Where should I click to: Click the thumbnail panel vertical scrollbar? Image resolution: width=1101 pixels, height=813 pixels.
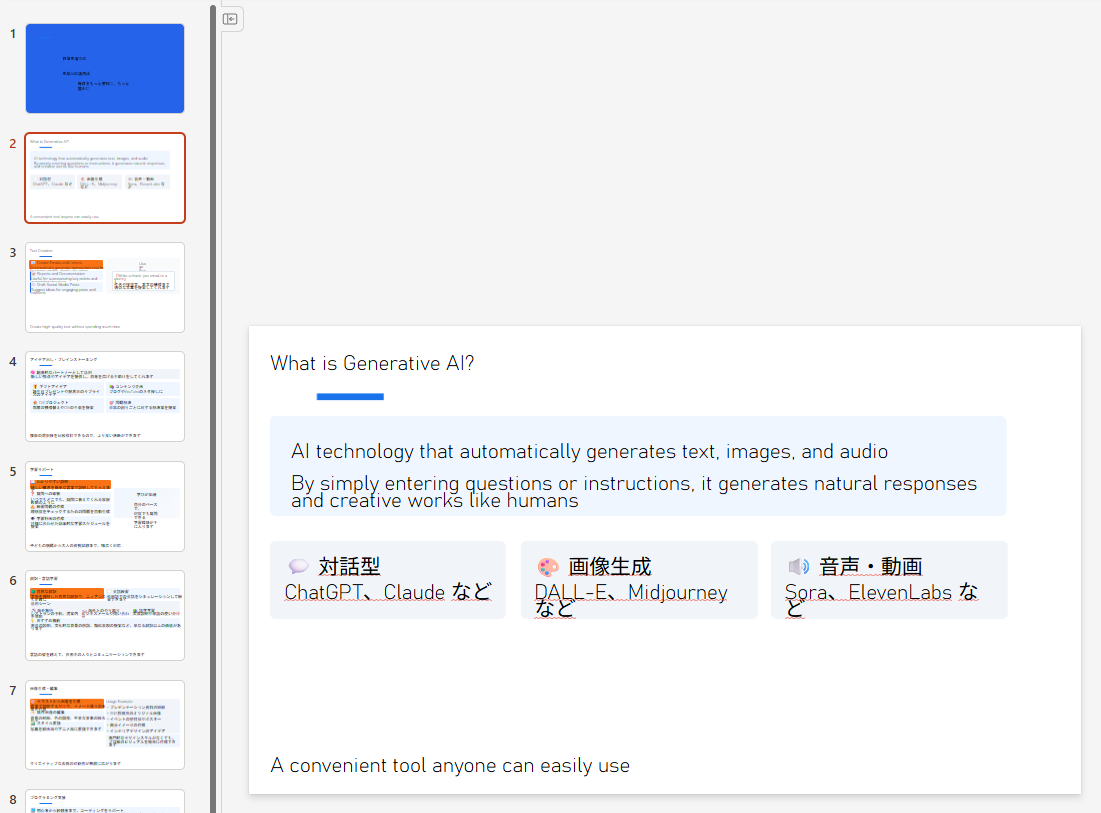pyautogui.click(x=213, y=407)
